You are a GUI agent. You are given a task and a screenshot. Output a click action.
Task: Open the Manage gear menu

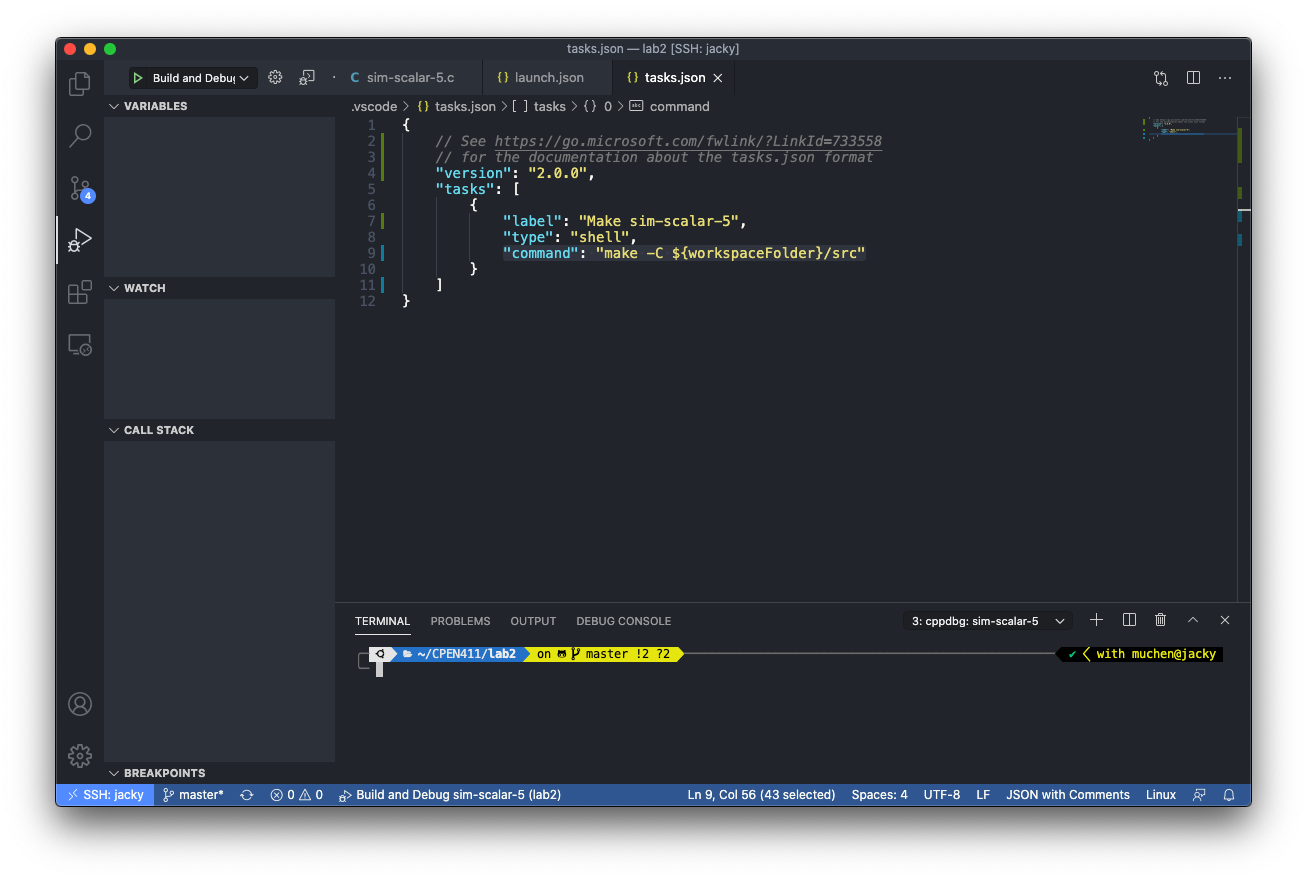(80, 756)
